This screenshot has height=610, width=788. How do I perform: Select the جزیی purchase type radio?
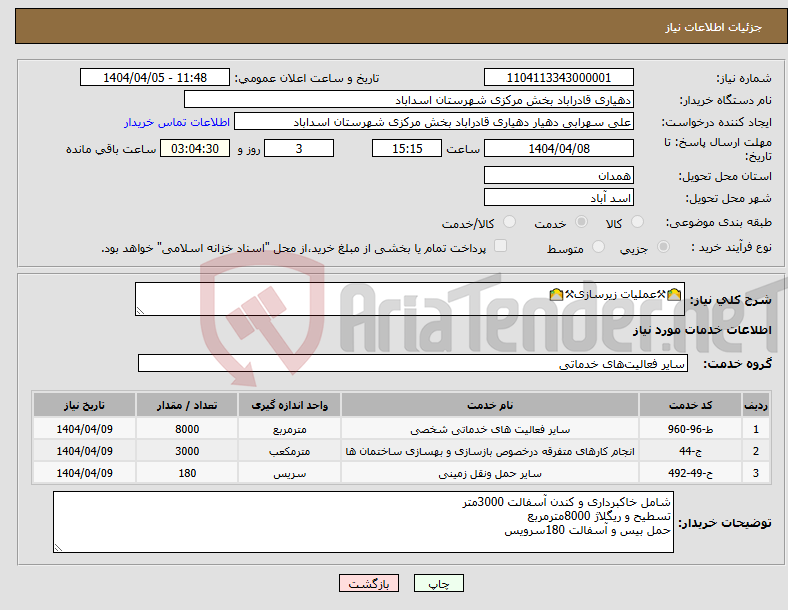pyautogui.click(x=663, y=246)
